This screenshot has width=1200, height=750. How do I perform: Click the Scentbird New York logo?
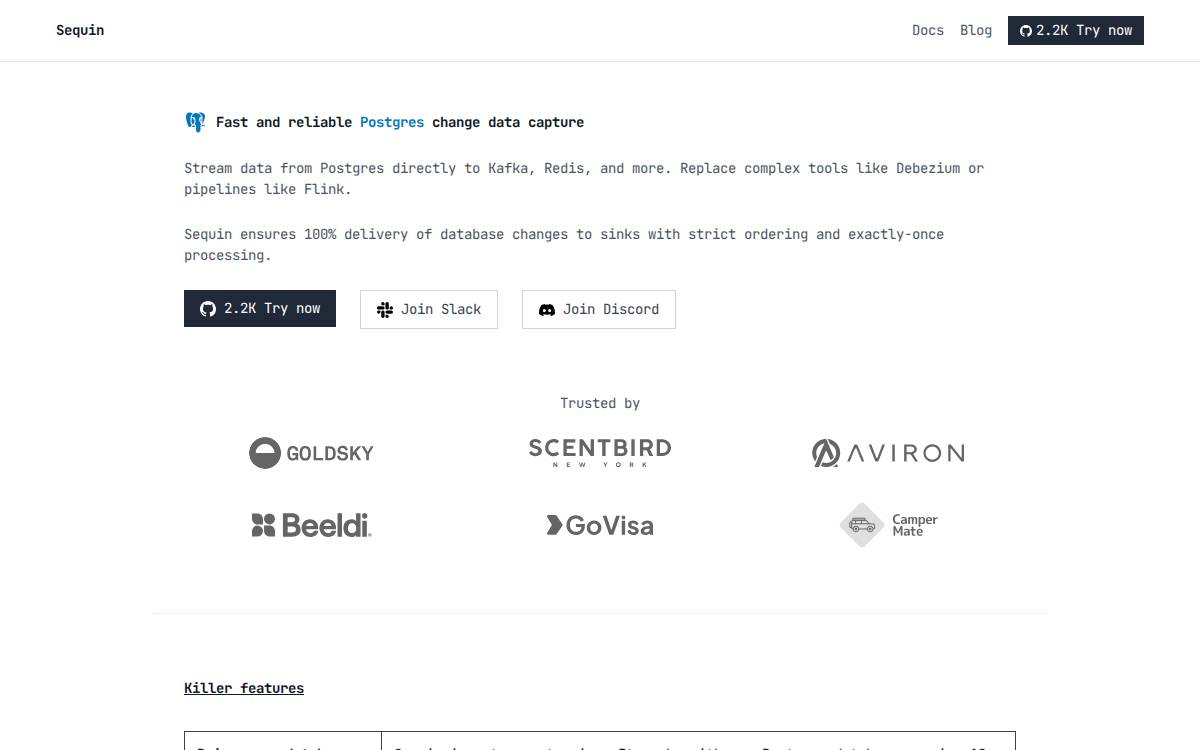600,452
